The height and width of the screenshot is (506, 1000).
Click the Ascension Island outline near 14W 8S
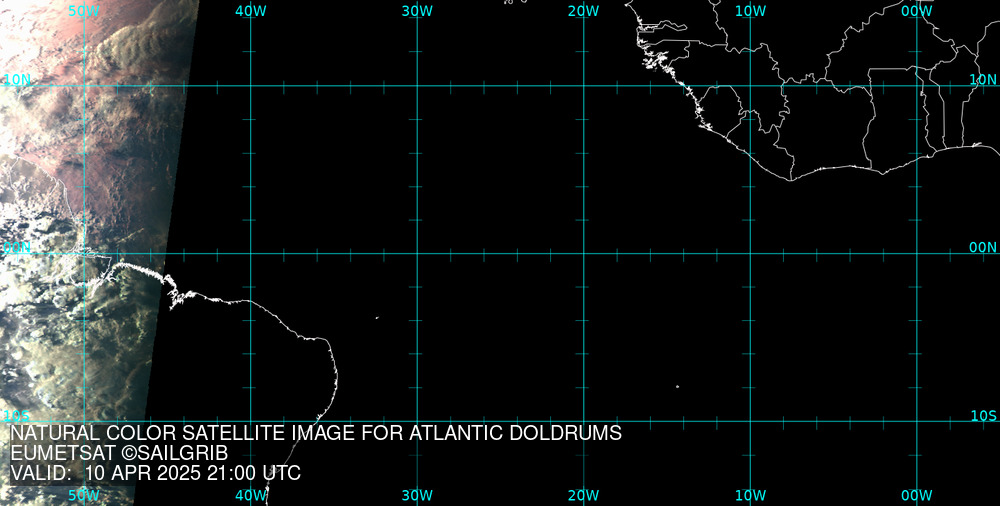coord(677,386)
